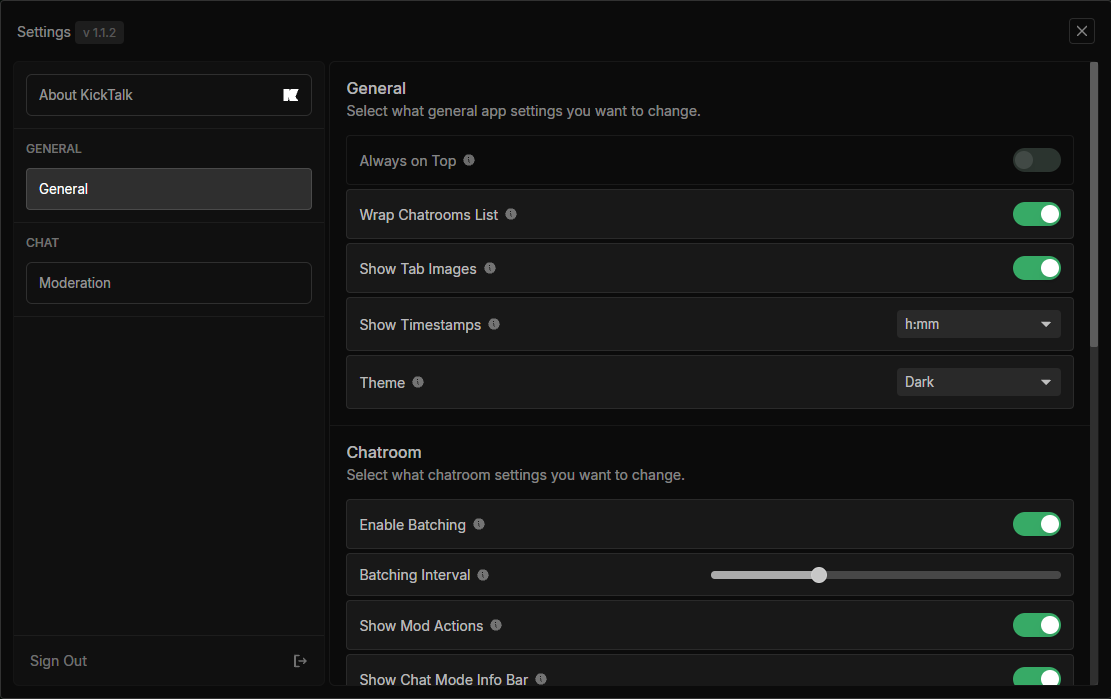Click info icon beside Enable Batching

point(479,524)
